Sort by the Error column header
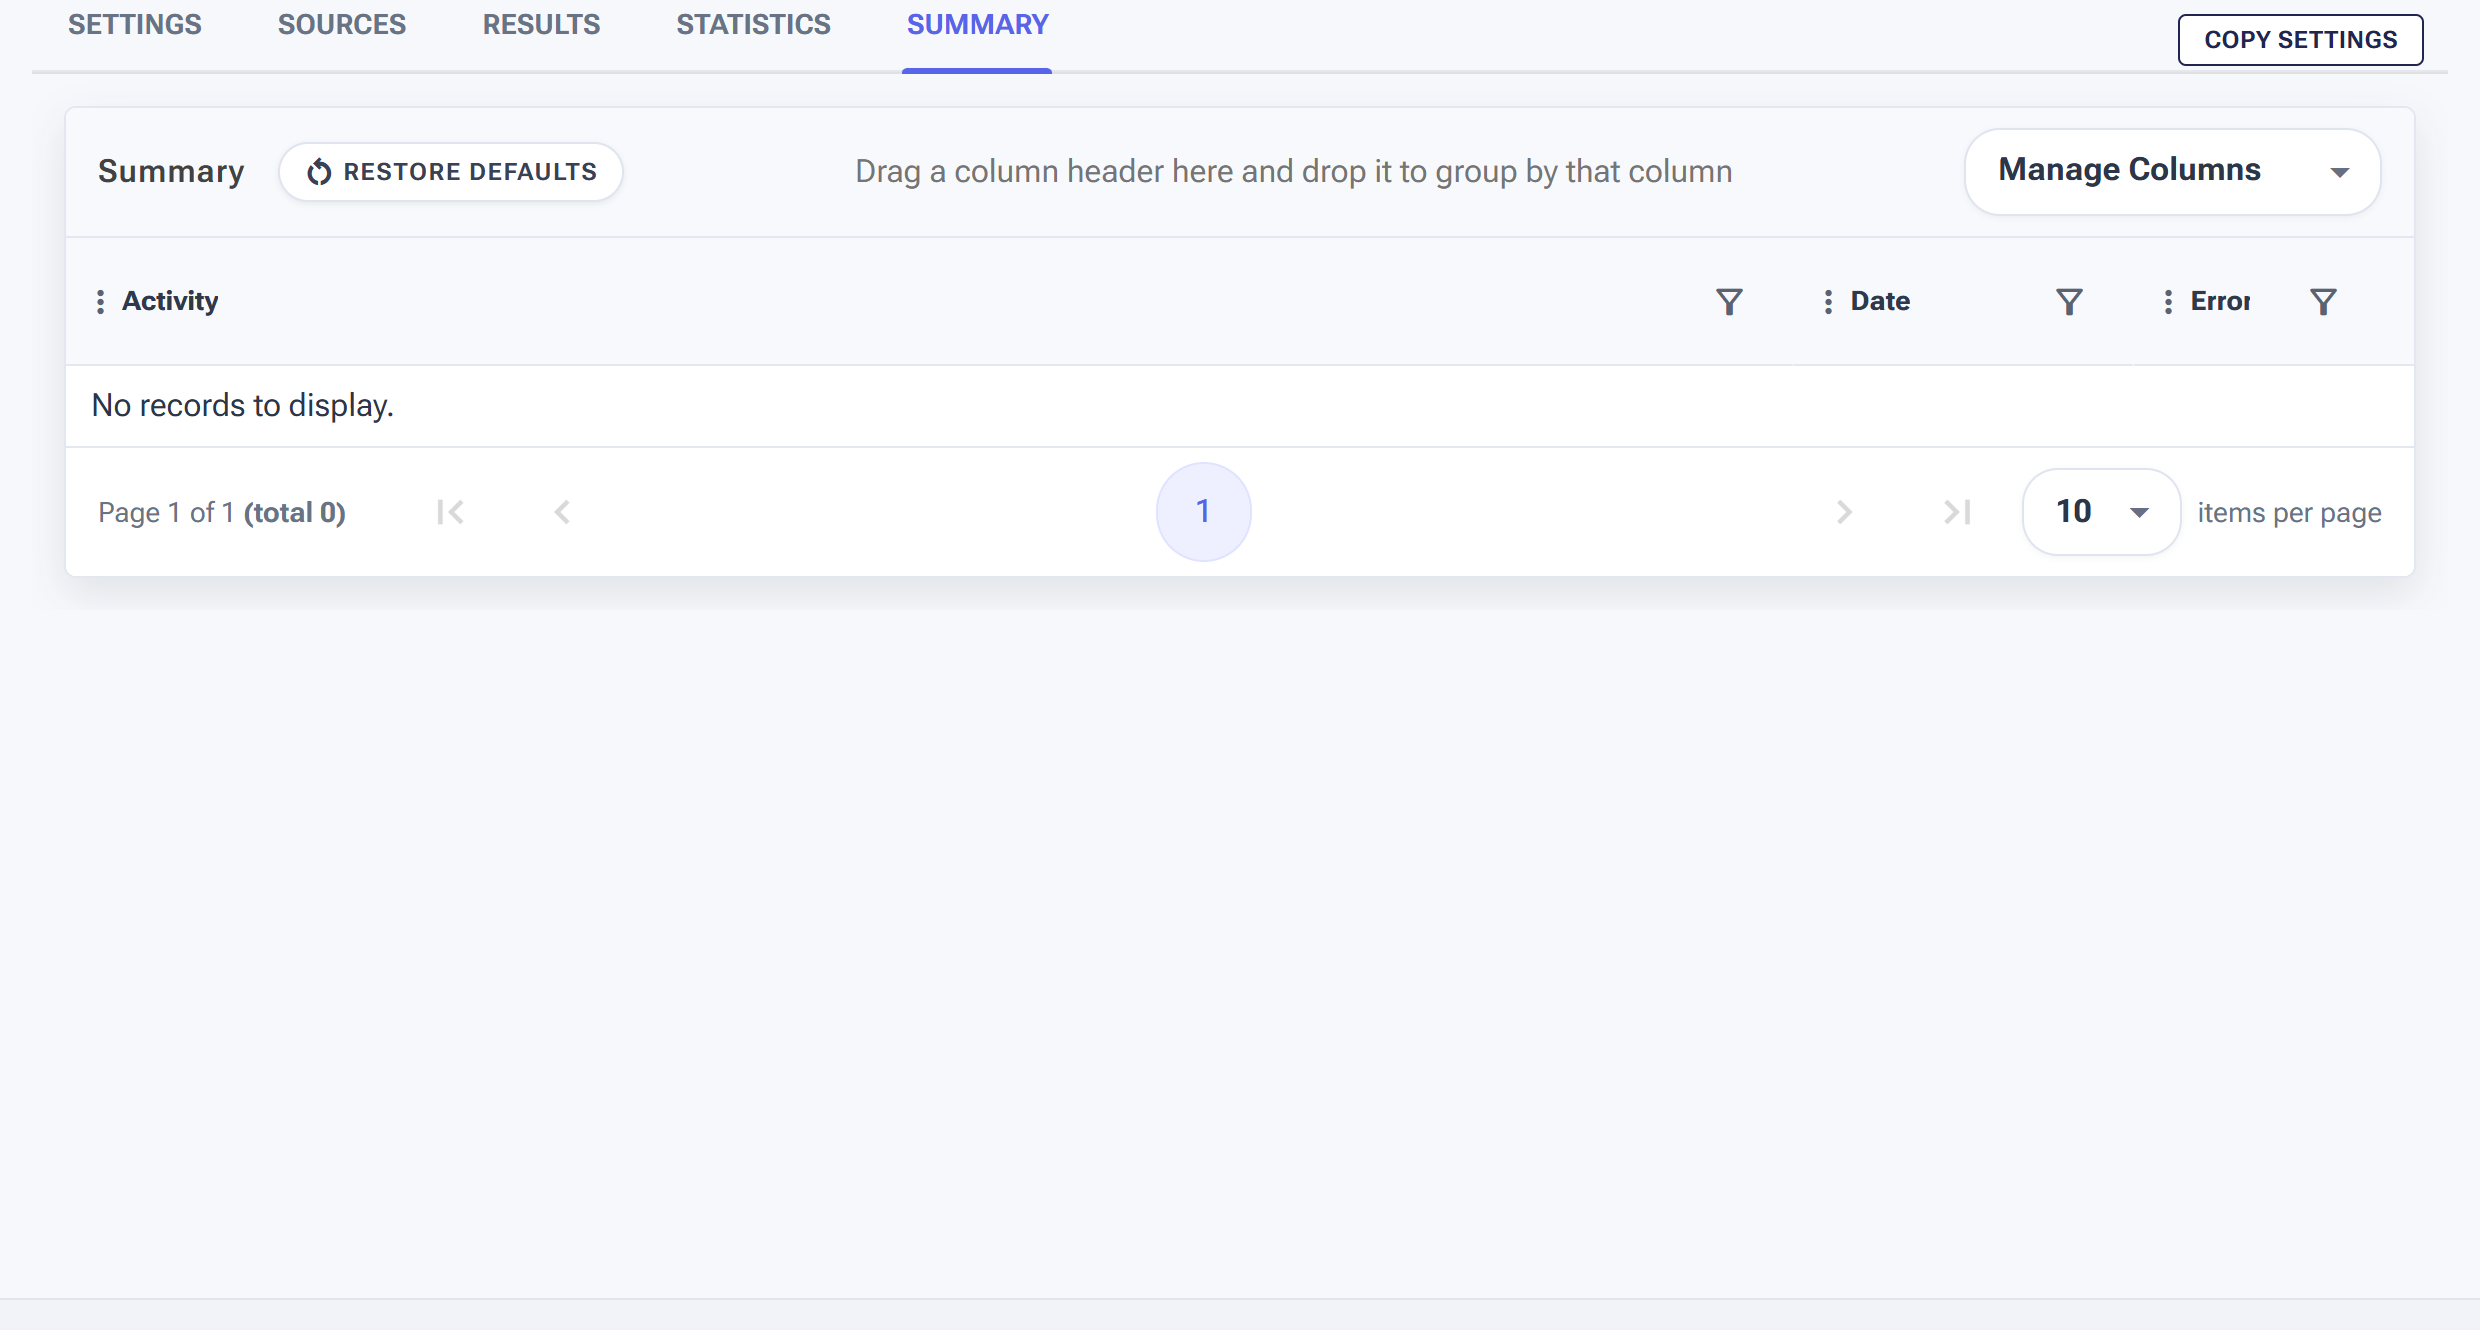2480x1330 pixels. [2220, 301]
